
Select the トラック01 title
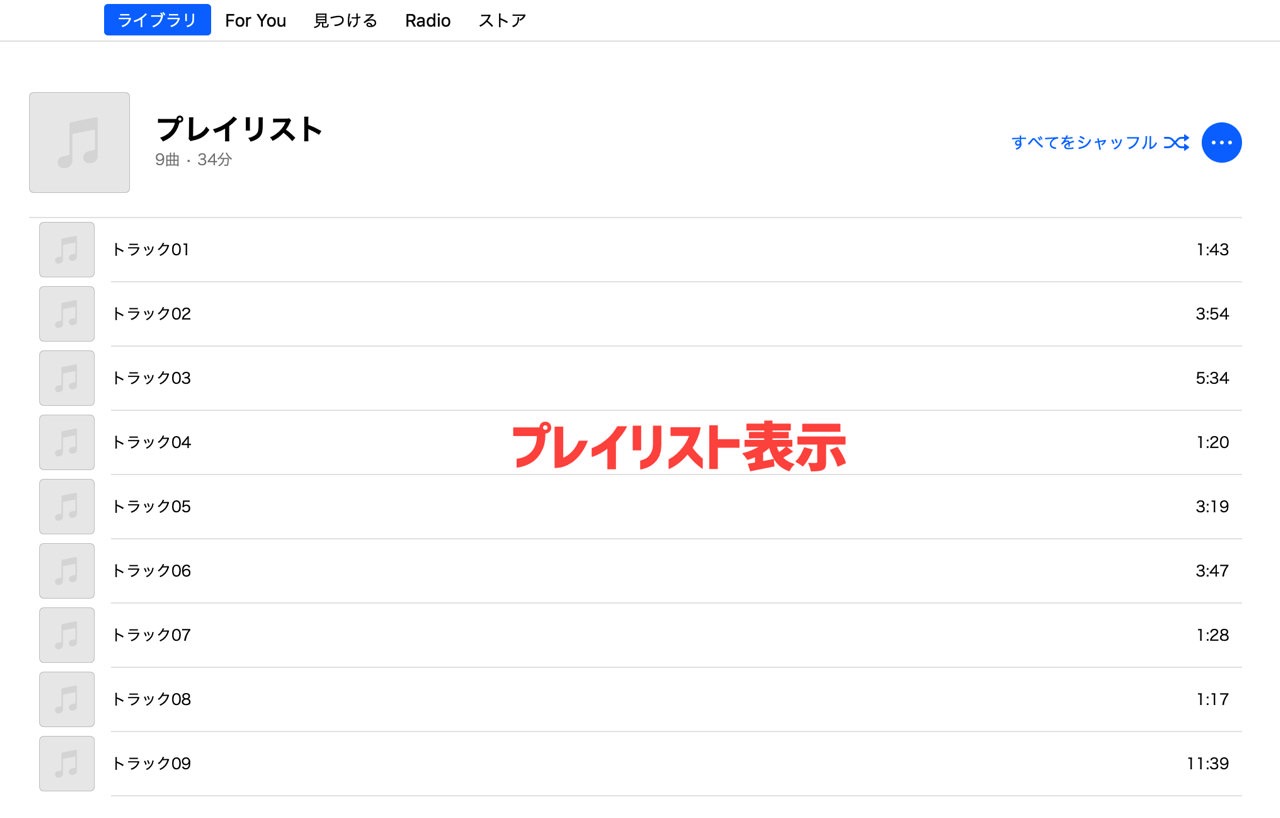tap(150, 250)
